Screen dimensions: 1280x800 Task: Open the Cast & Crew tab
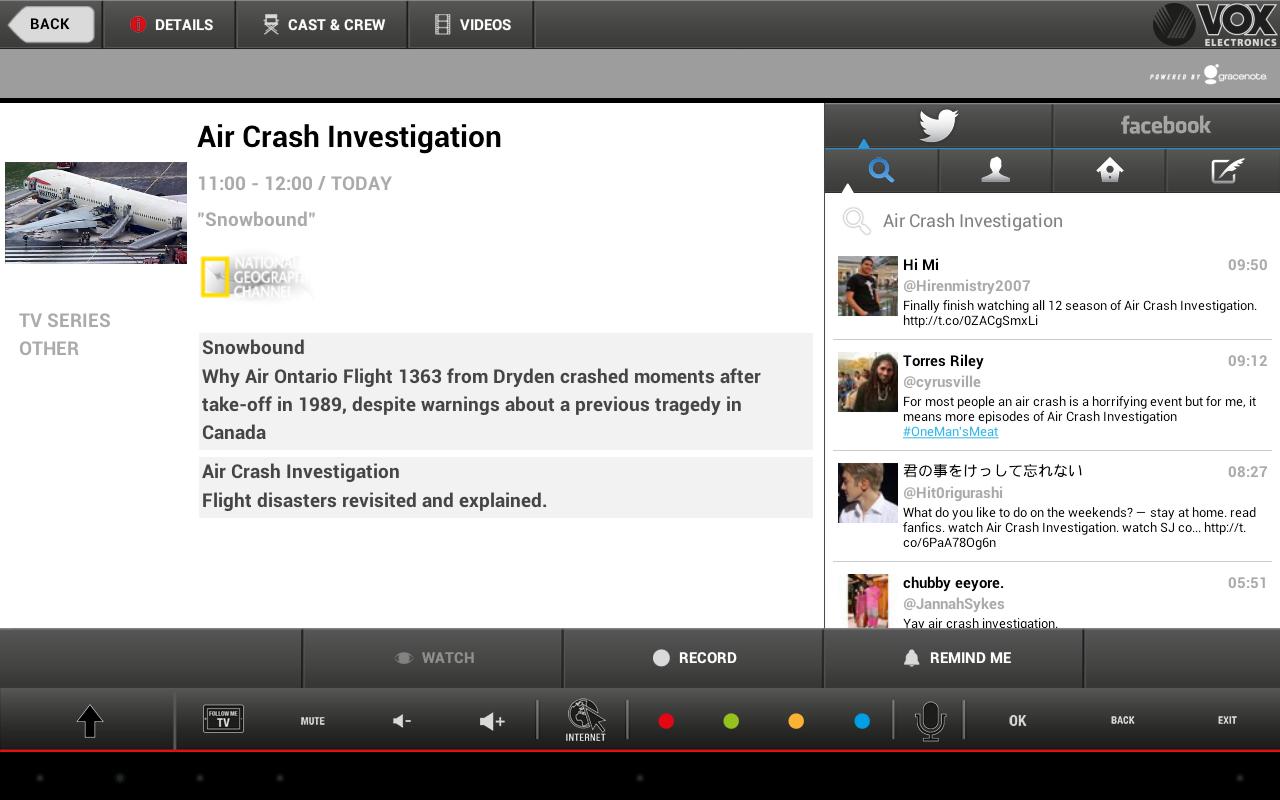tap(323, 25)
